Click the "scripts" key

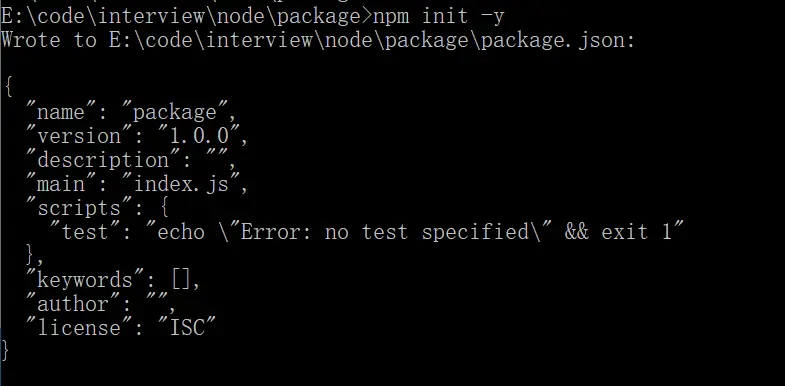tap(79, 208)
